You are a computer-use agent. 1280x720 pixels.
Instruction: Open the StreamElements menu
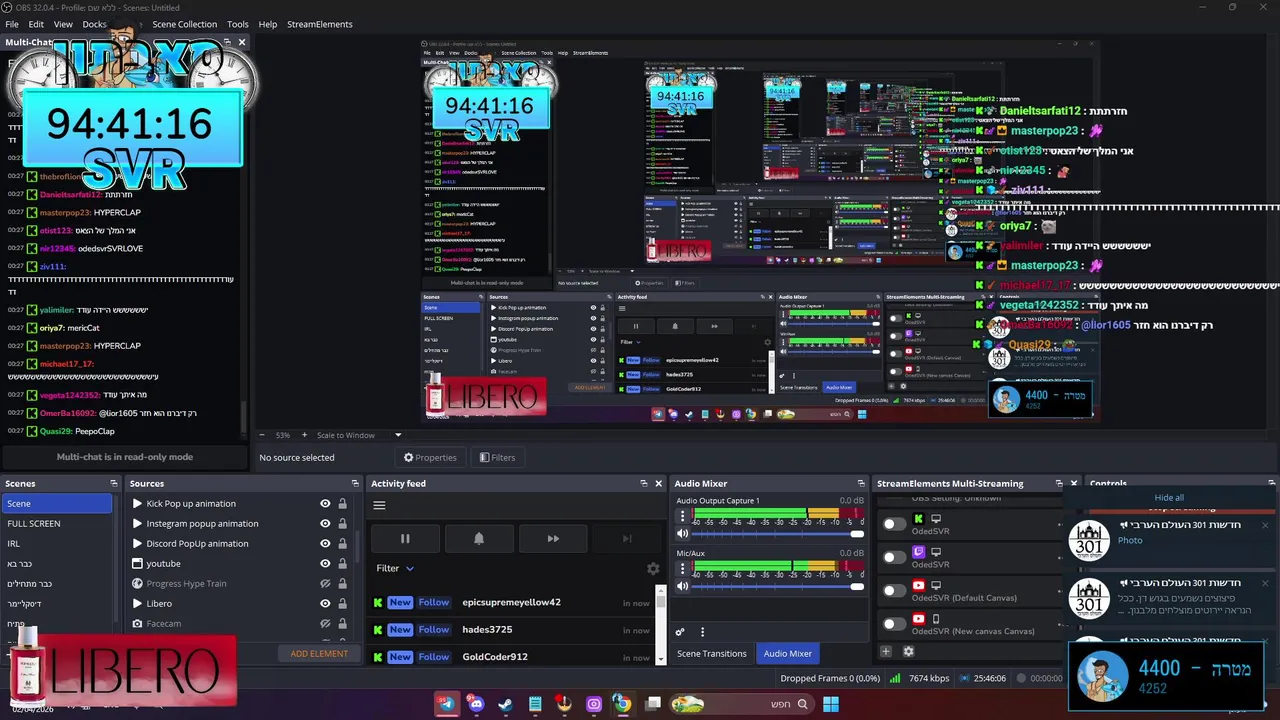tap(320, 24)
